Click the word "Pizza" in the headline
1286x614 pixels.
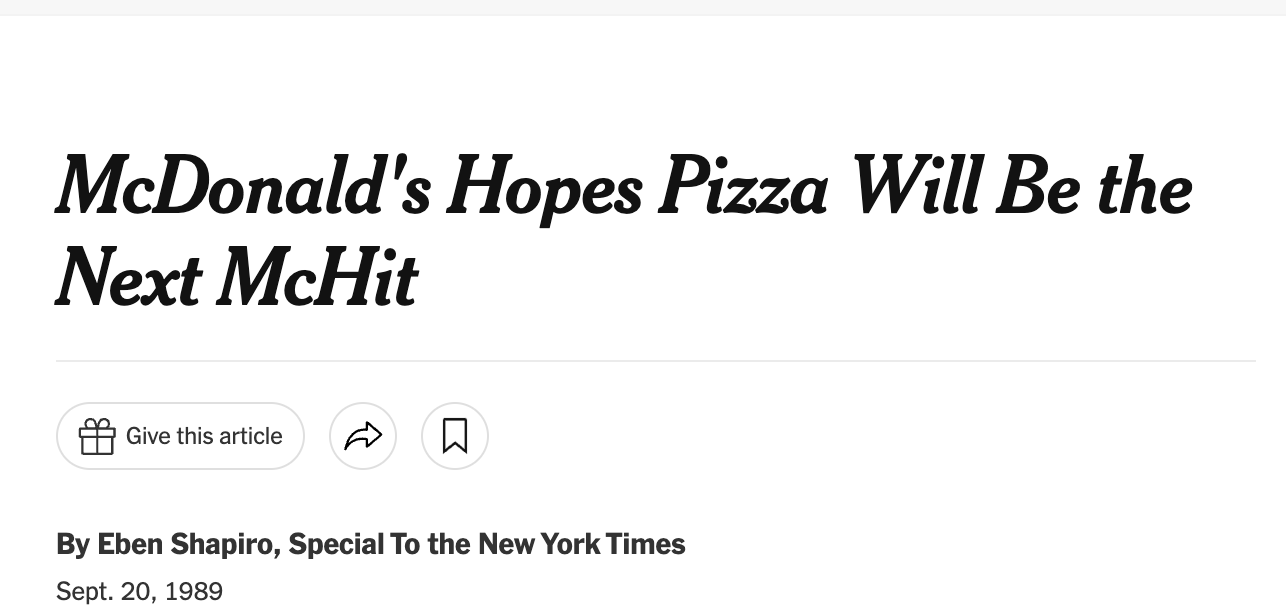tap(743, 188)
